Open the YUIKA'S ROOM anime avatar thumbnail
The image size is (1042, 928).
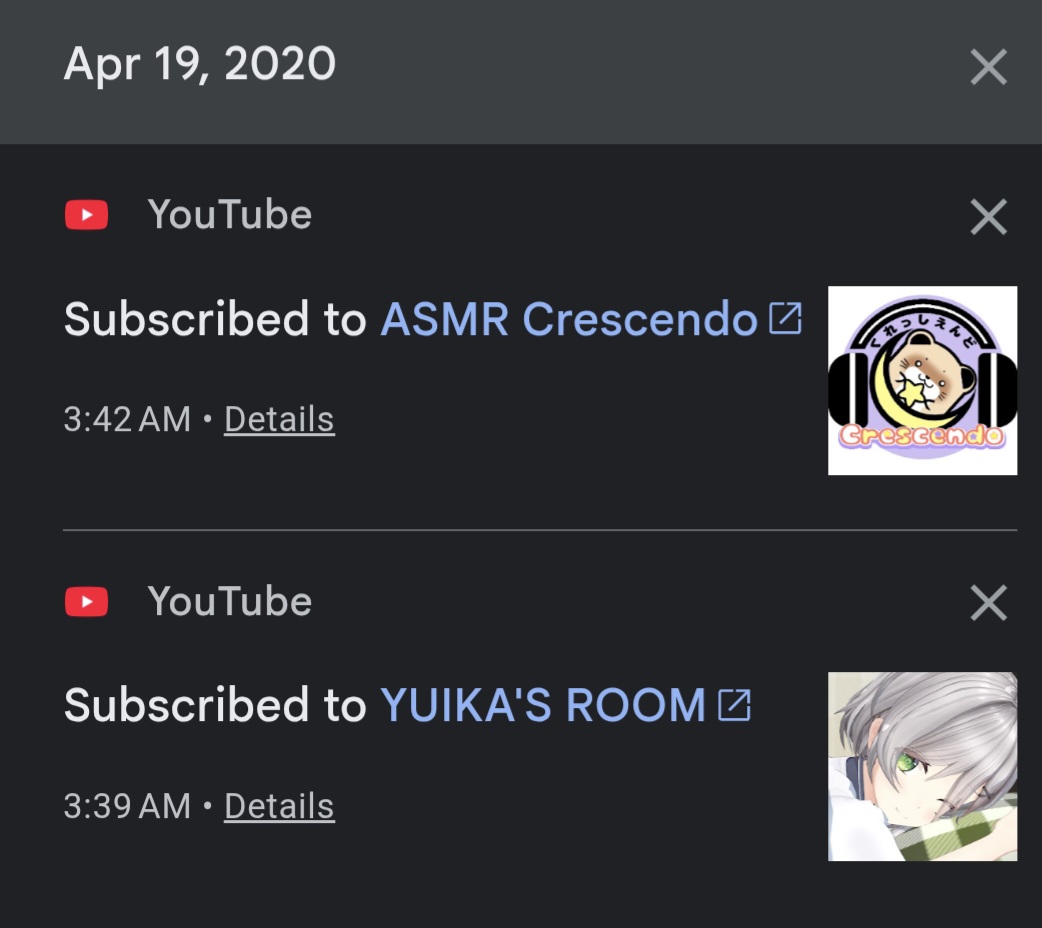922,766
